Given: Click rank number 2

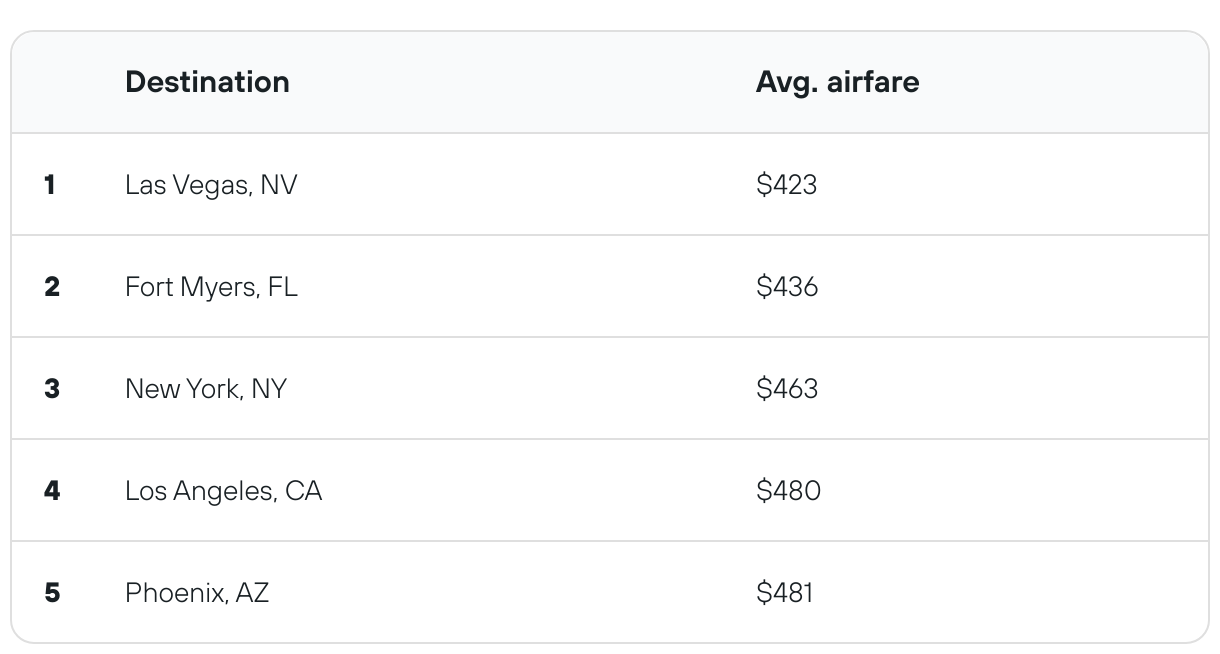Looking at the screenshot, I should (x=52, y=287).
